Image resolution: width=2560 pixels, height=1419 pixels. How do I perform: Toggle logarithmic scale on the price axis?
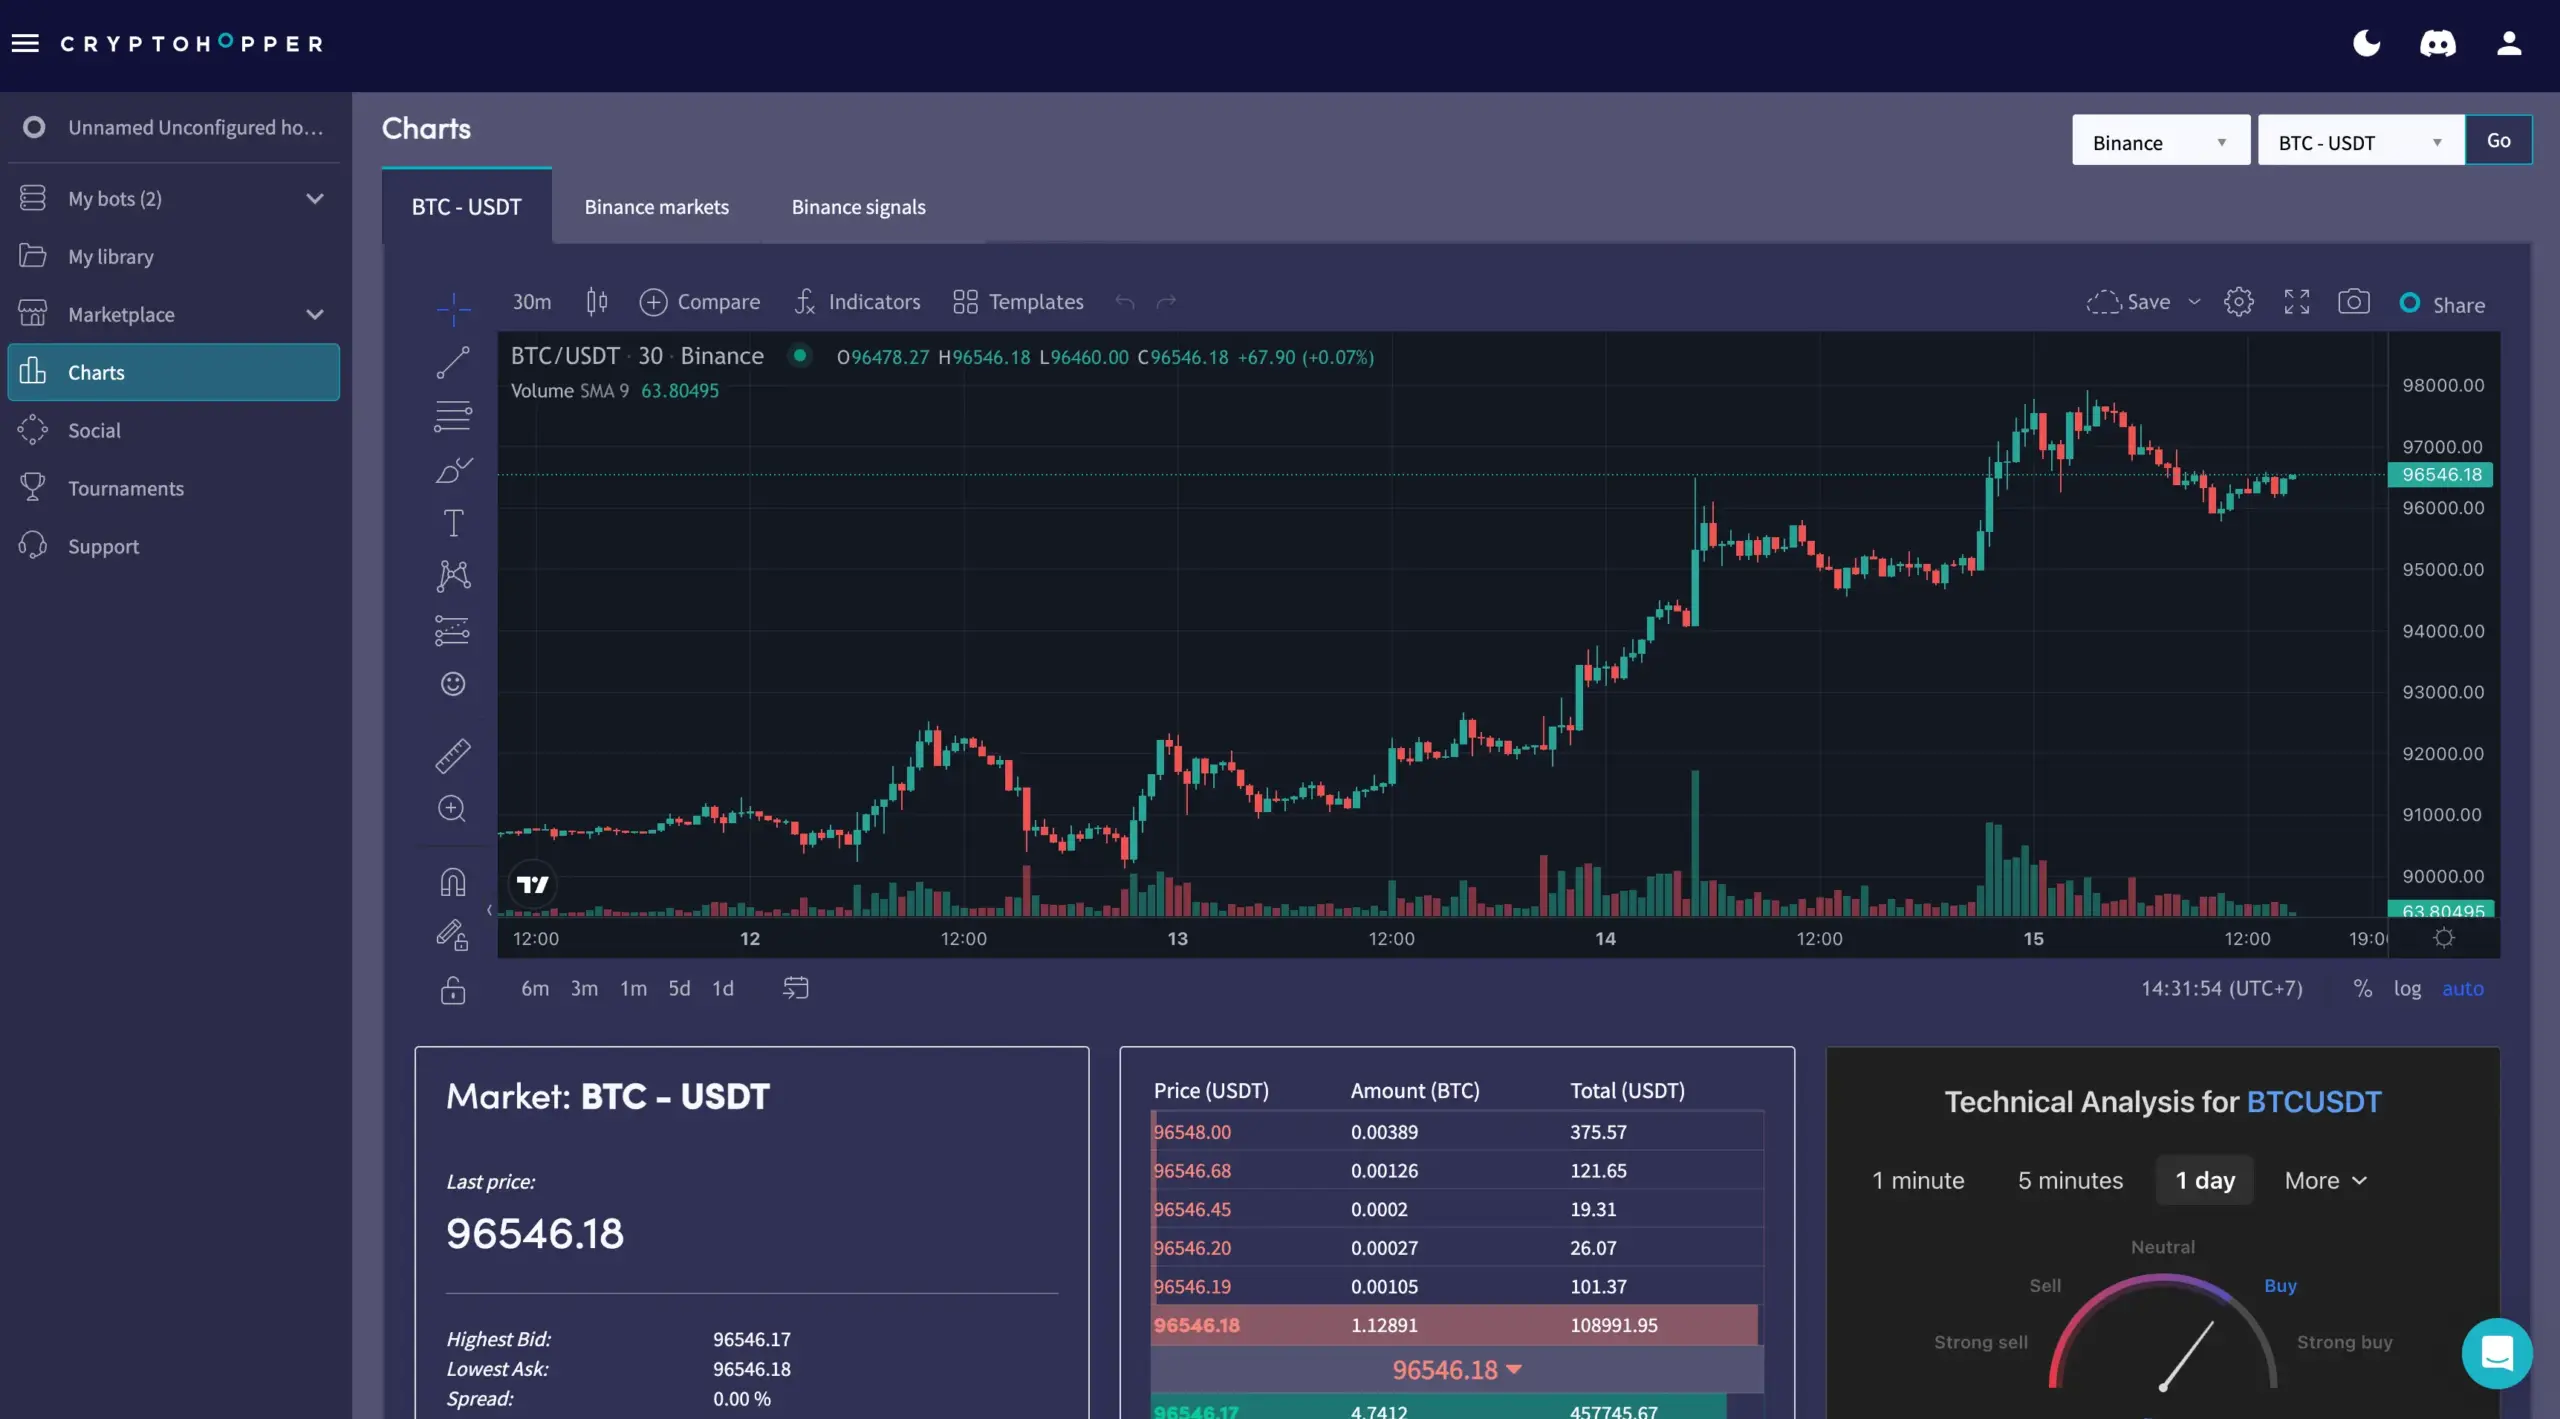point(2407,988)
